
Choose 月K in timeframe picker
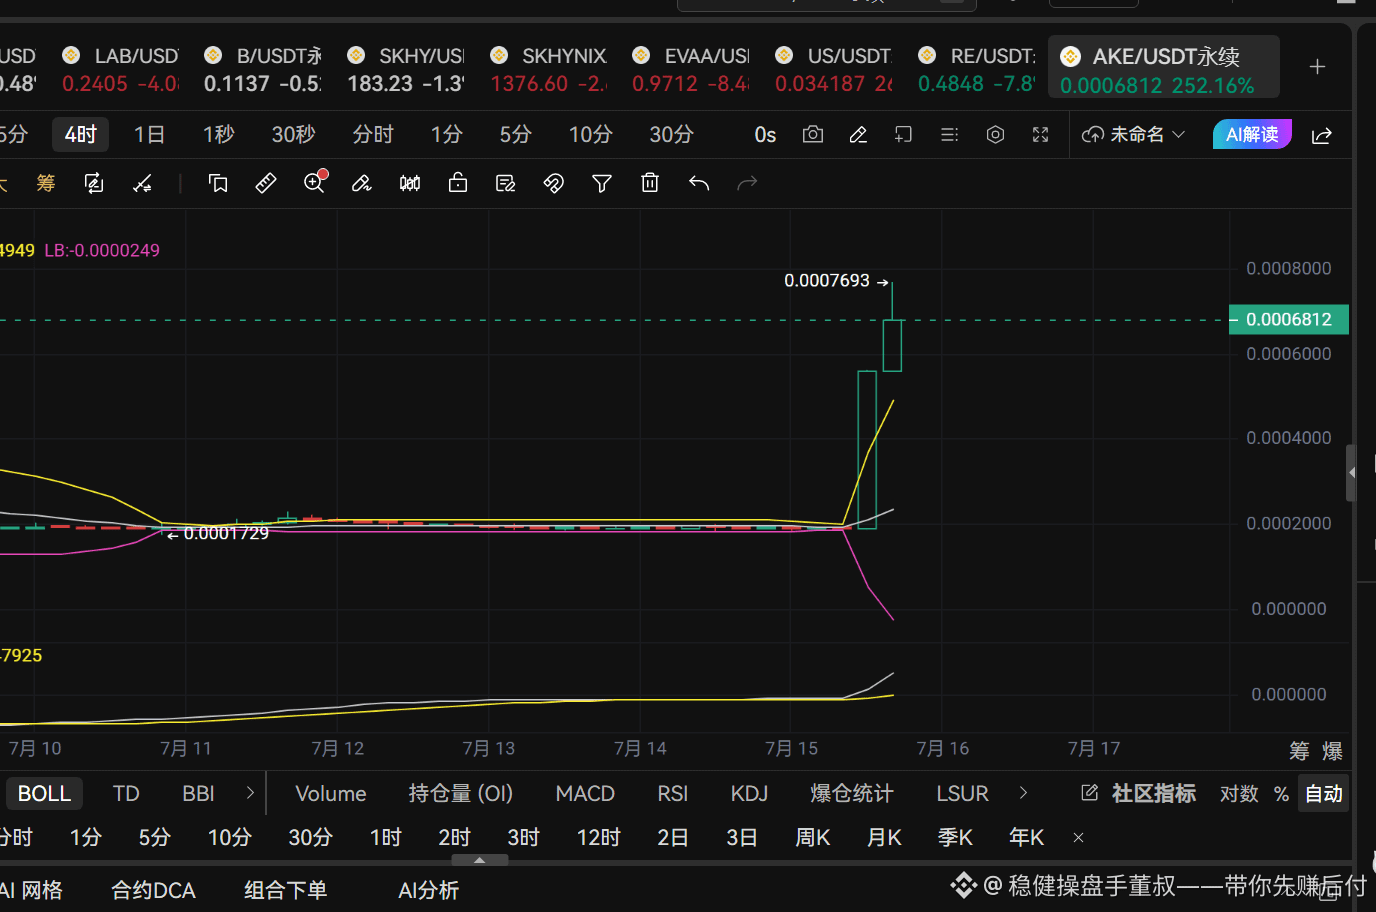pyautogui.click(x=884, y=838)
